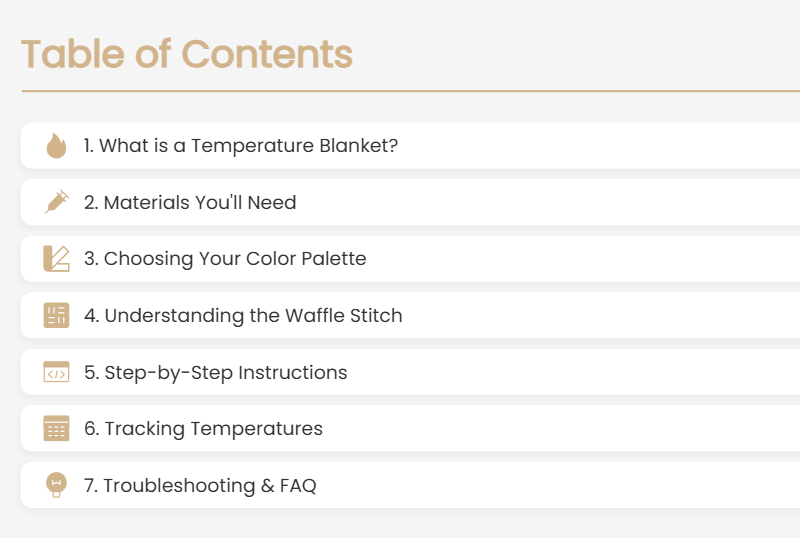Image resolution: width=800 pixels, height=538 pixels.
Task: Click the code window icon for Instructions
Action: (56, 372)
